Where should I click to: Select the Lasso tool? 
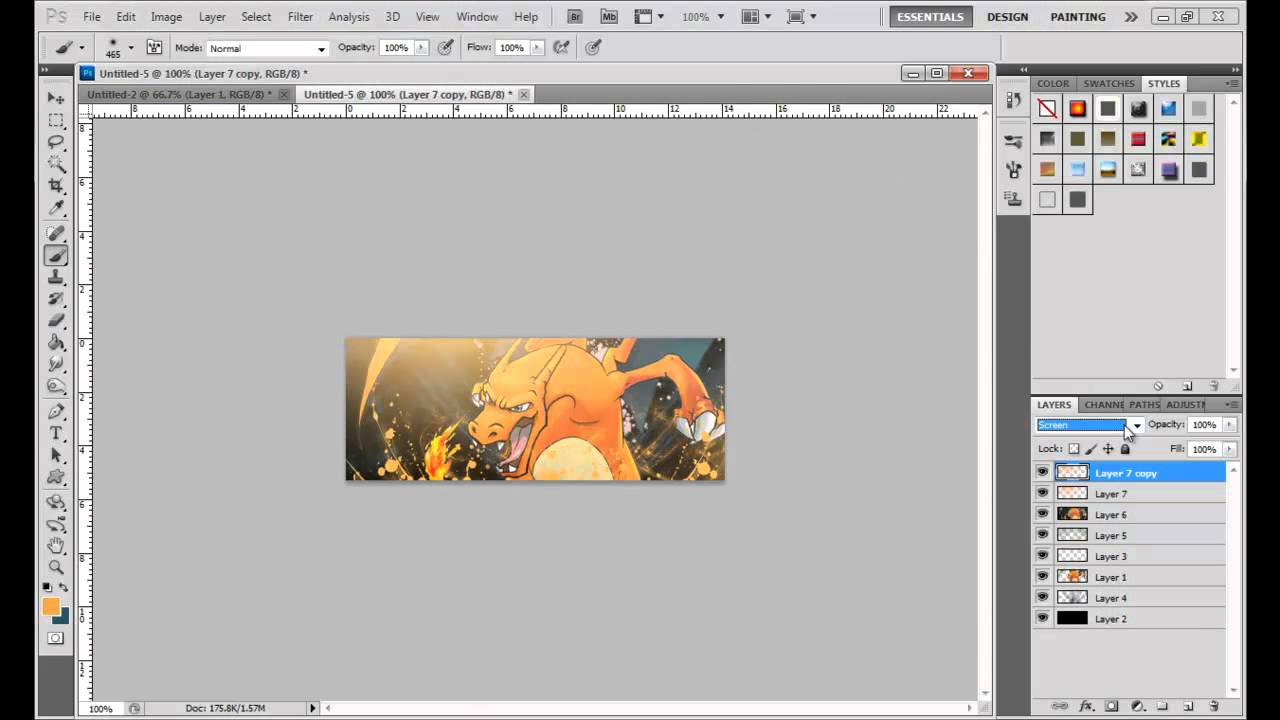[x=56, y=142]
